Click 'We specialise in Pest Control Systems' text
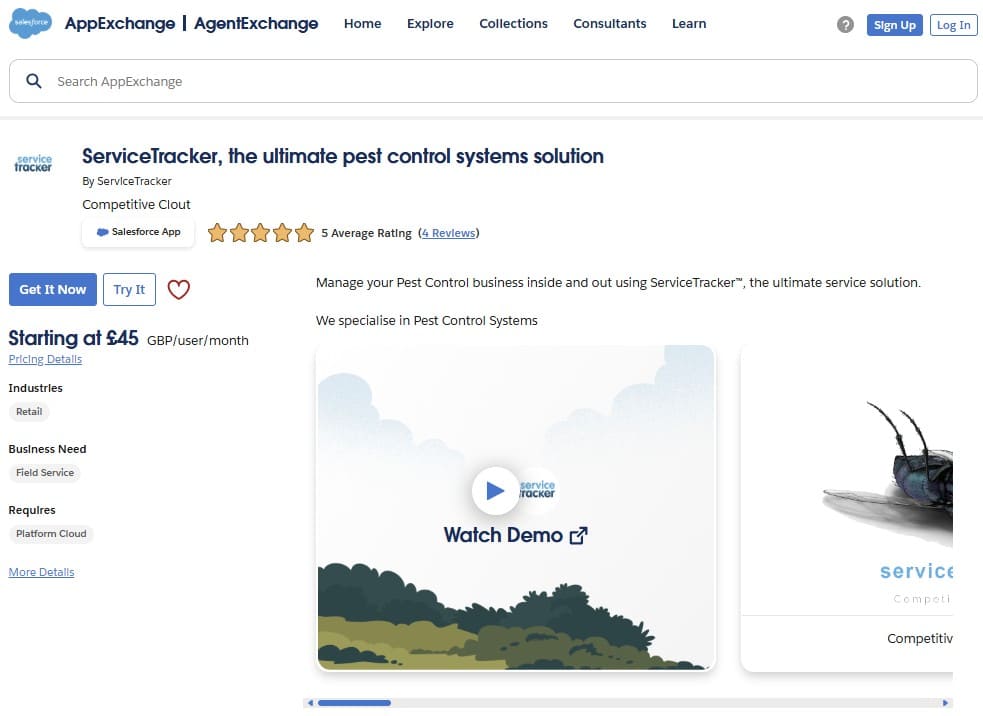 (426, 320)
